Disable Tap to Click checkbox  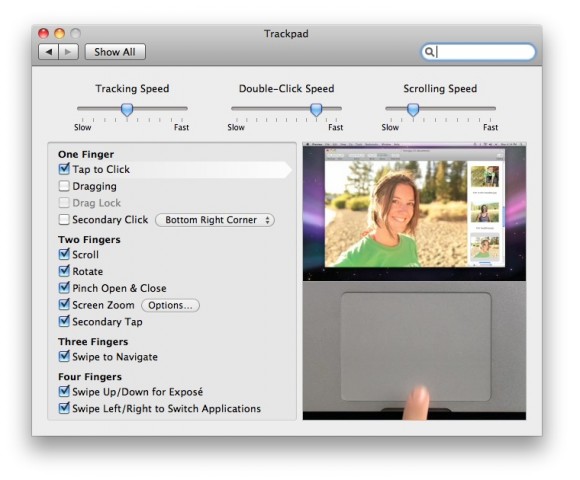coord(64,169)
